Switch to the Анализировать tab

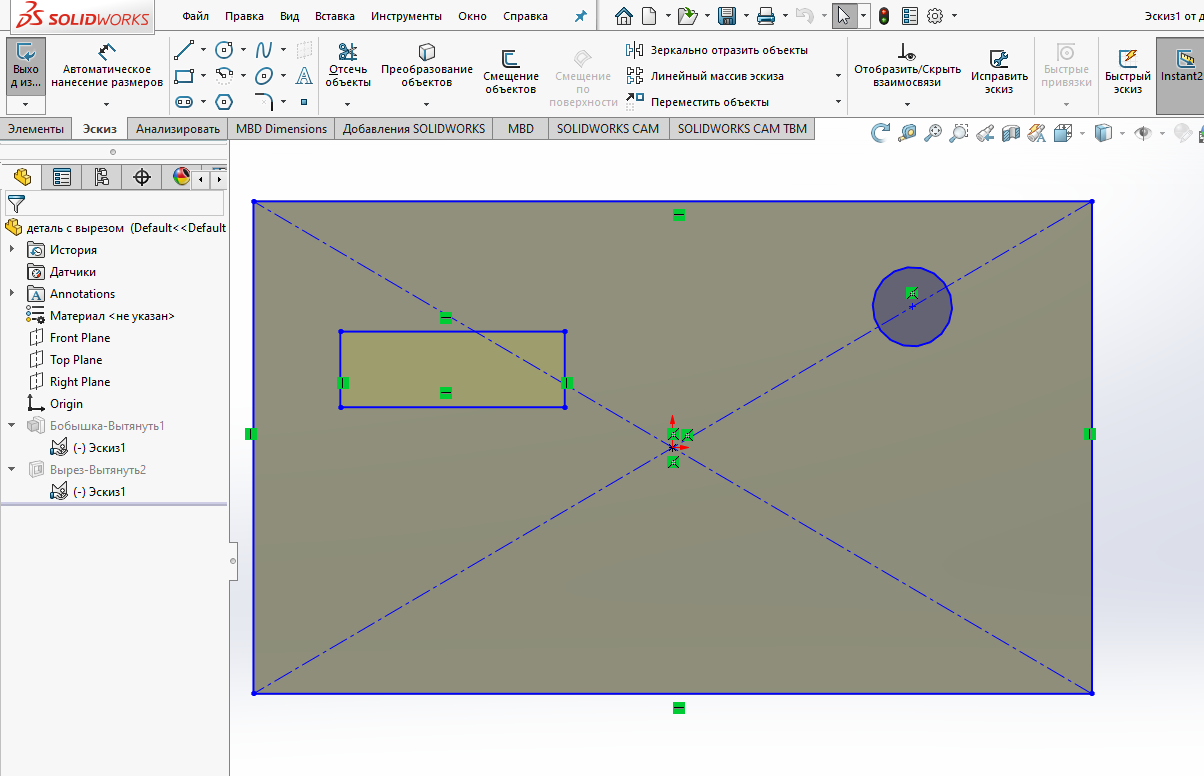[178, 128]
